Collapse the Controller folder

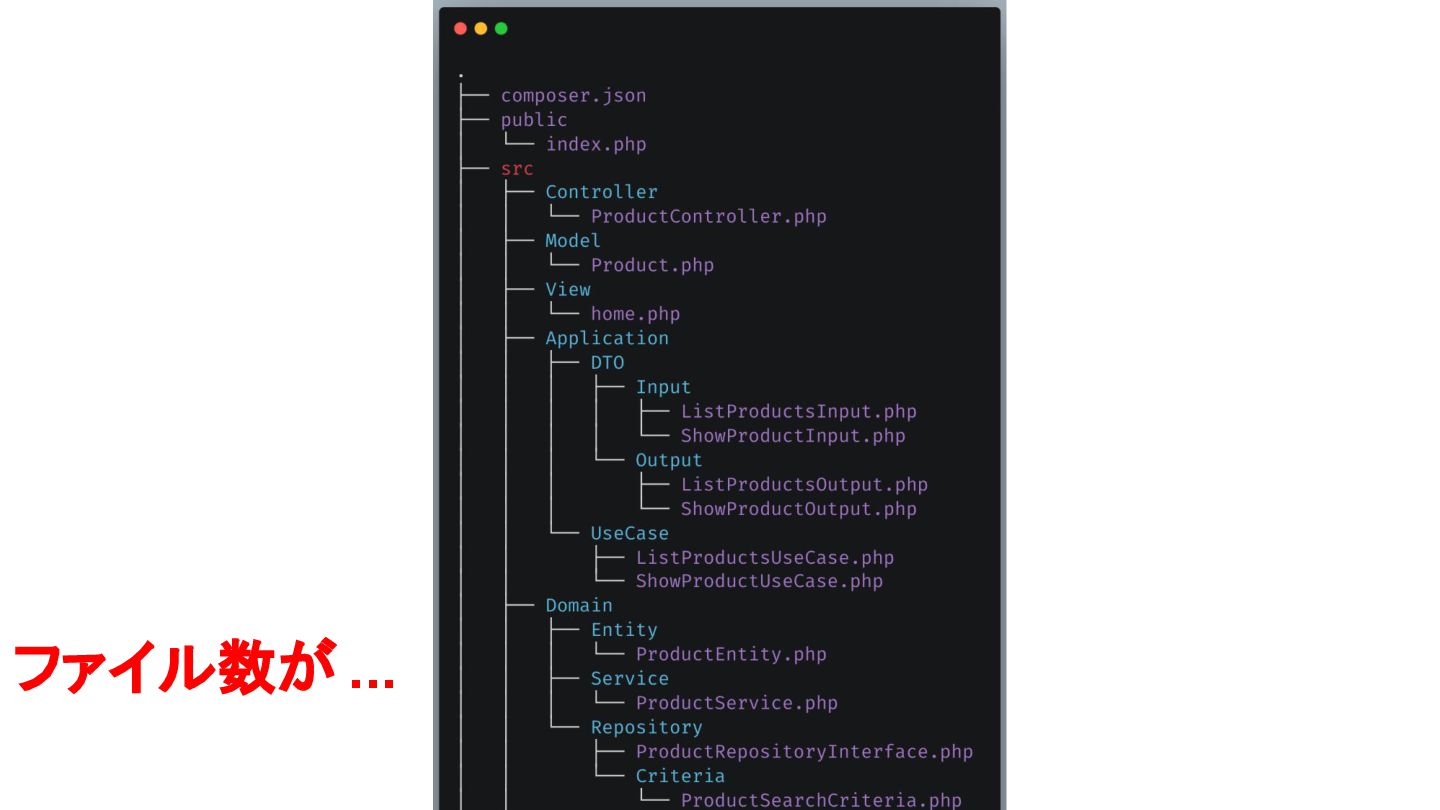coord(601,192)
